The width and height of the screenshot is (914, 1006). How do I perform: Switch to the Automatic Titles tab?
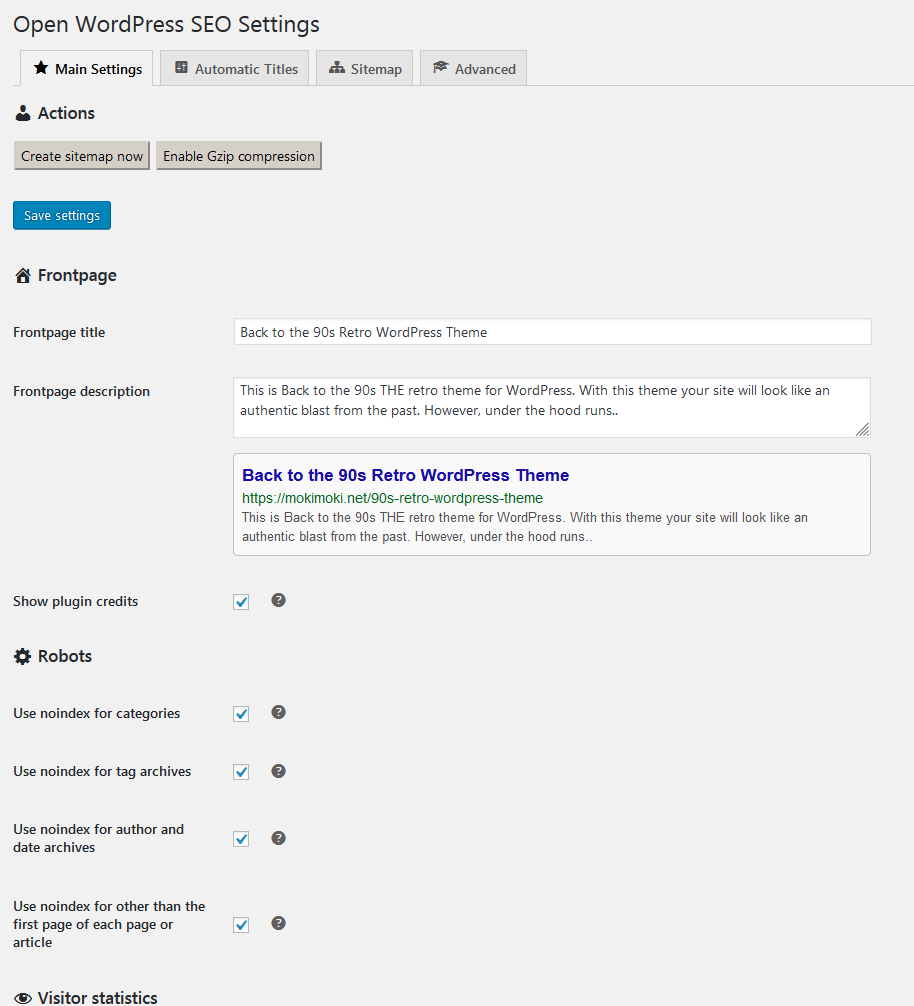tap(236, 69)
